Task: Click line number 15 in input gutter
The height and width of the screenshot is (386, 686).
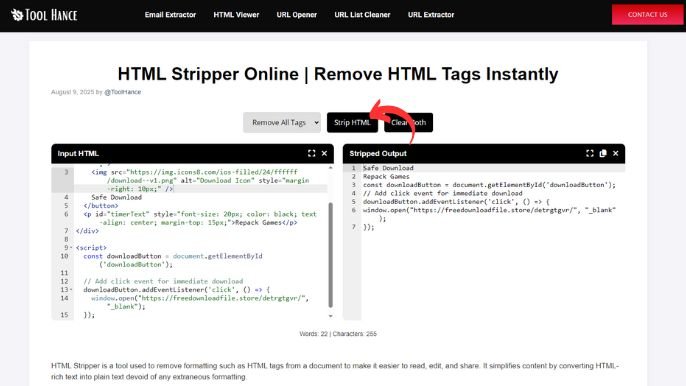Action: [64, 315]
